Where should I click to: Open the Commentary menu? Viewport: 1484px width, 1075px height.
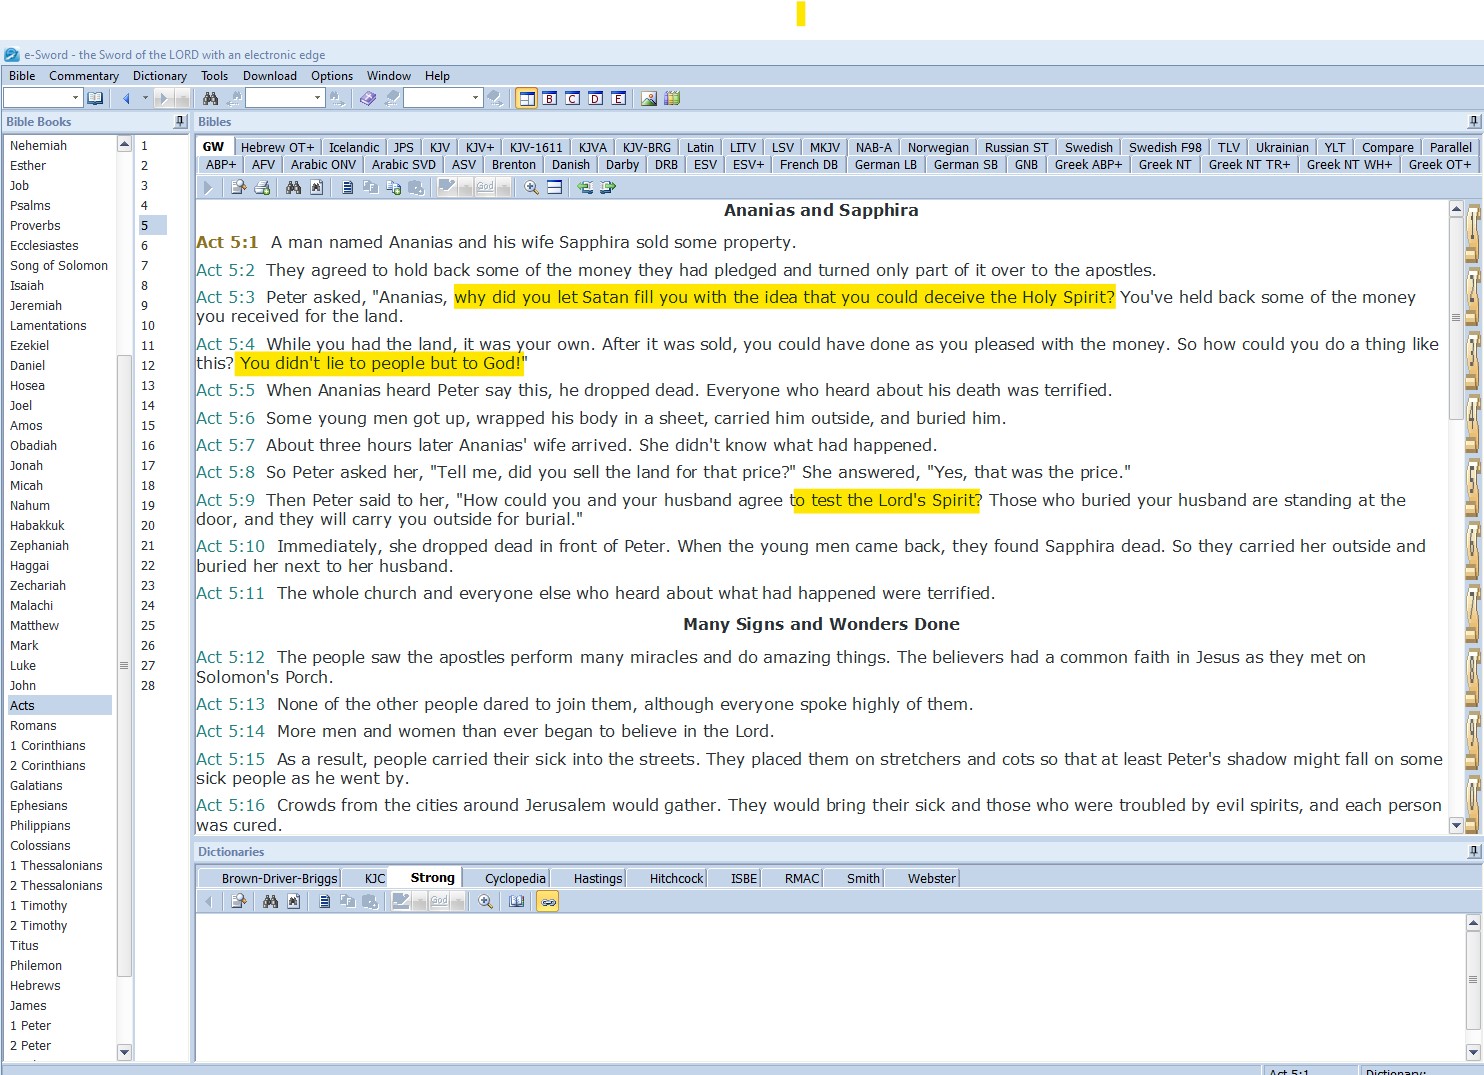(84, 76)
